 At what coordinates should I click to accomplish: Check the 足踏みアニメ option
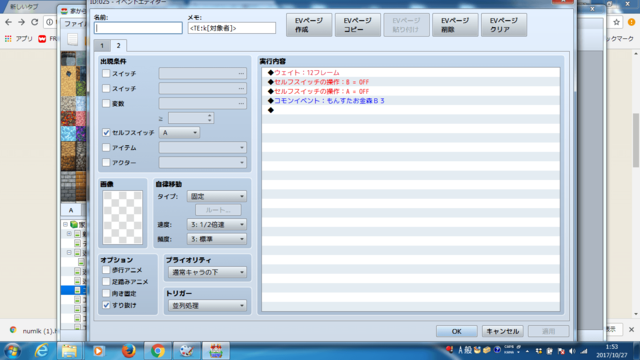click(106, 282)
